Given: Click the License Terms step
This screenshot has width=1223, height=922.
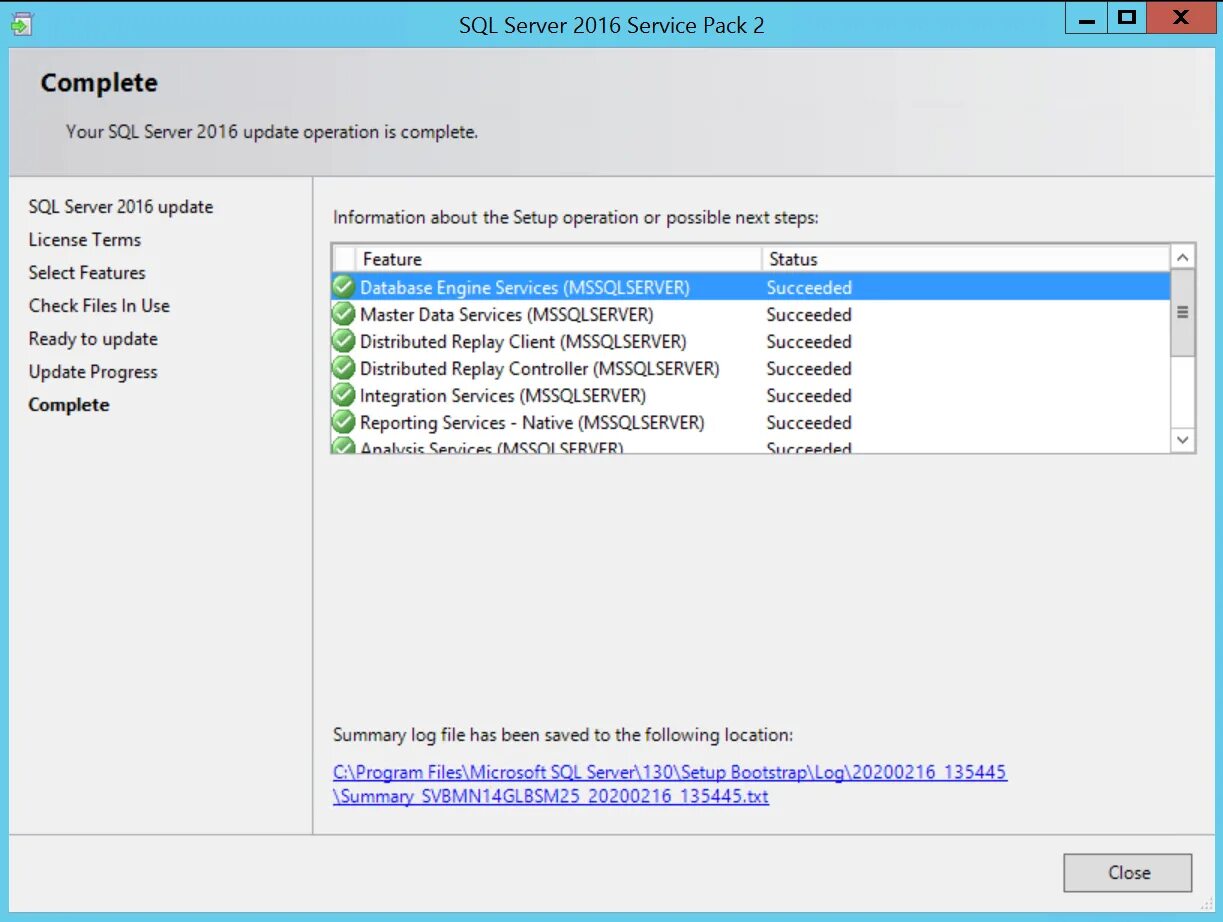Looking at the screenshot, I should pos(85,240).
